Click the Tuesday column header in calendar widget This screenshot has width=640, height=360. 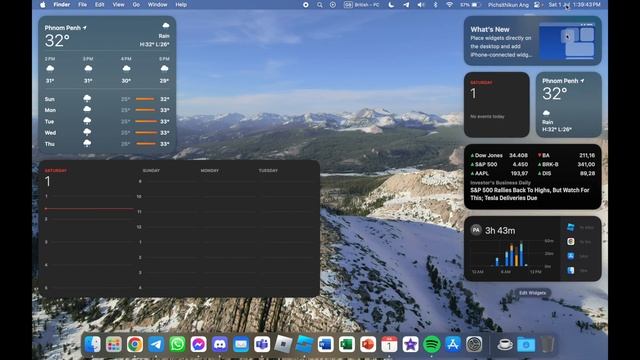[268, 171]
